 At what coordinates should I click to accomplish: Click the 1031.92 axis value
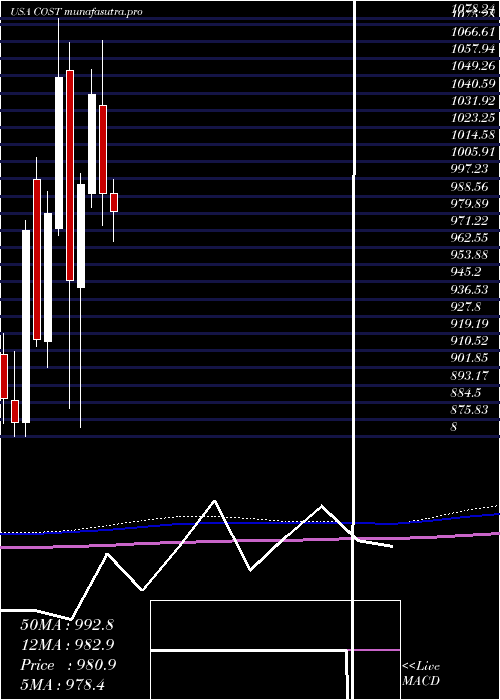pyautogui.click(x=474, y=100)
